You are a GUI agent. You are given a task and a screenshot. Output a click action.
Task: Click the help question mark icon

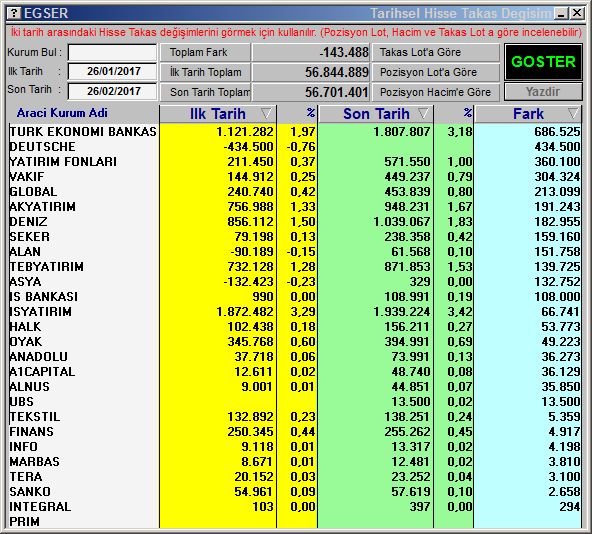(x=14, y=13)
